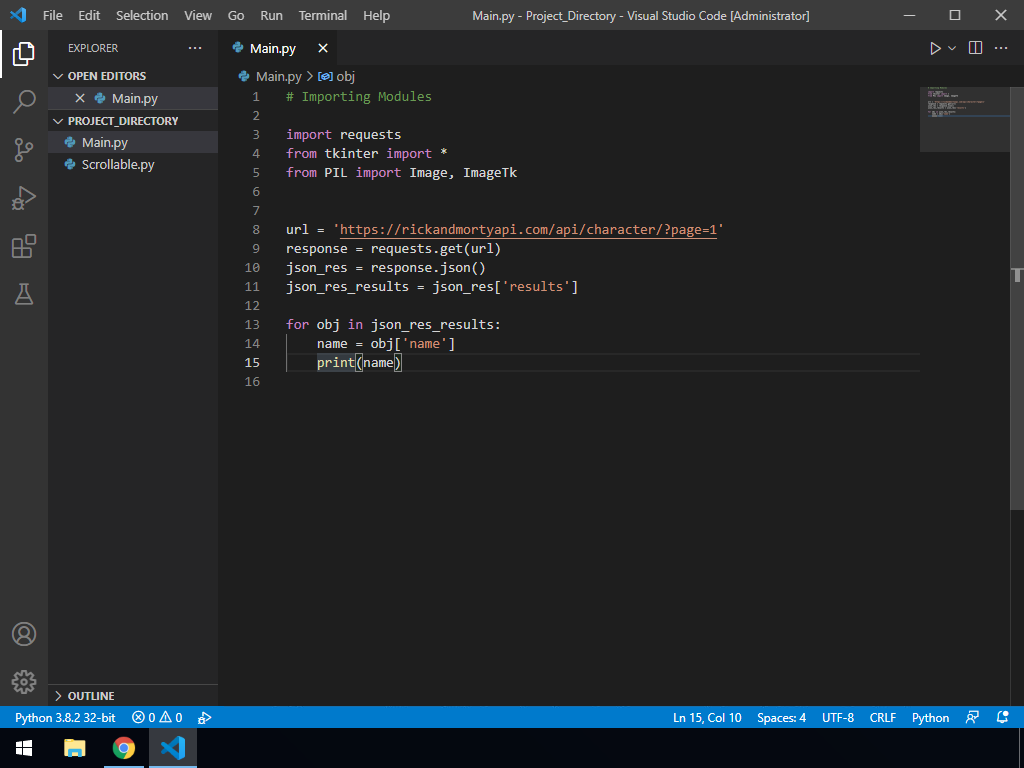Open the Extensions view
The width and height of the screenshot is (1024, 768).
24,246
